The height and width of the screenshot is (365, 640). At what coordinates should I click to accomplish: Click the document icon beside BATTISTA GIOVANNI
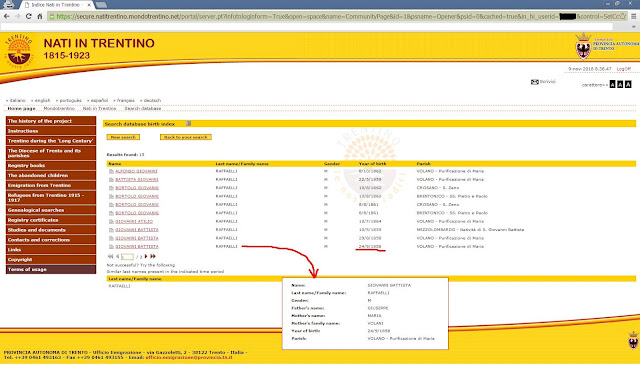[x=111, y=180]
